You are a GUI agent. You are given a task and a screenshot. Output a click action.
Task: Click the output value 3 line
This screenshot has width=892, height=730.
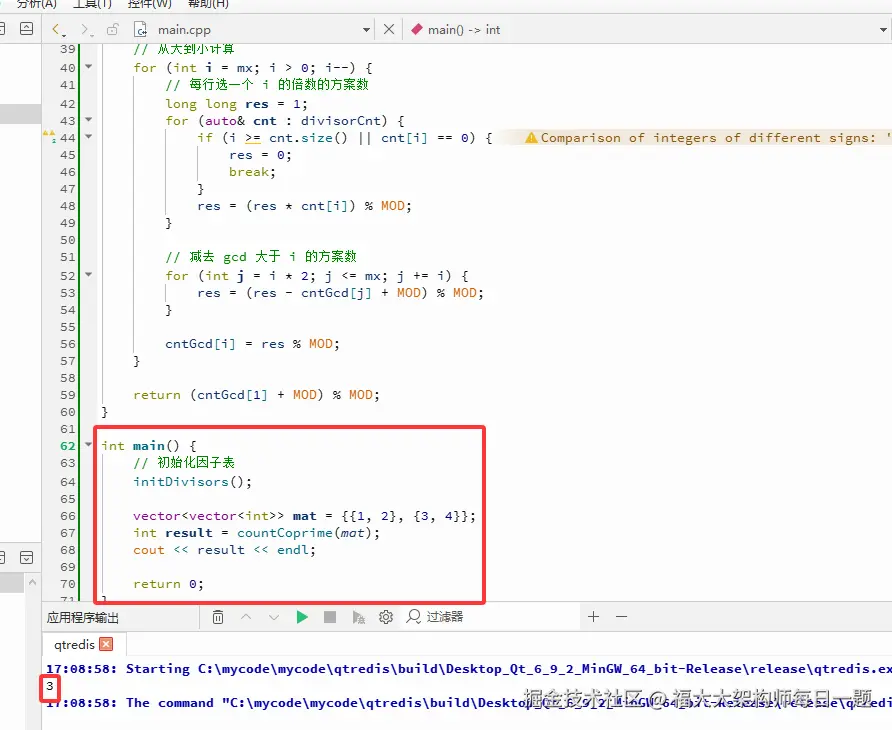pos(50,686)
